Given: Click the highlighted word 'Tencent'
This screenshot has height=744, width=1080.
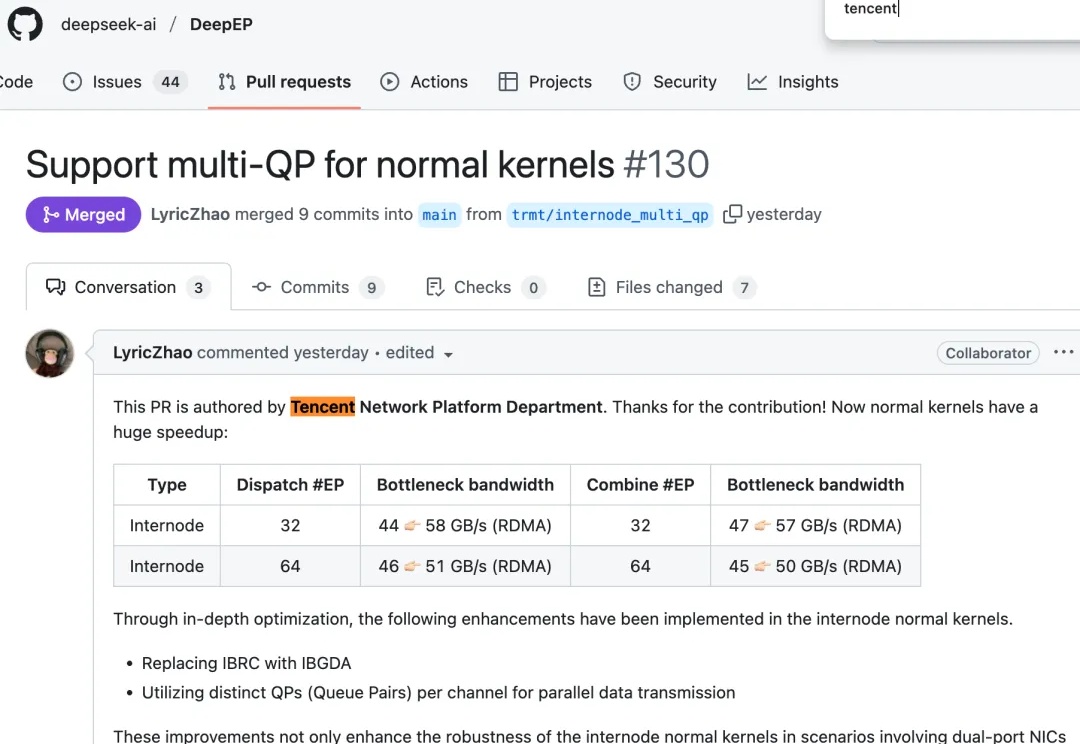Looking at the screenshot, I should (x=322, y=407).
